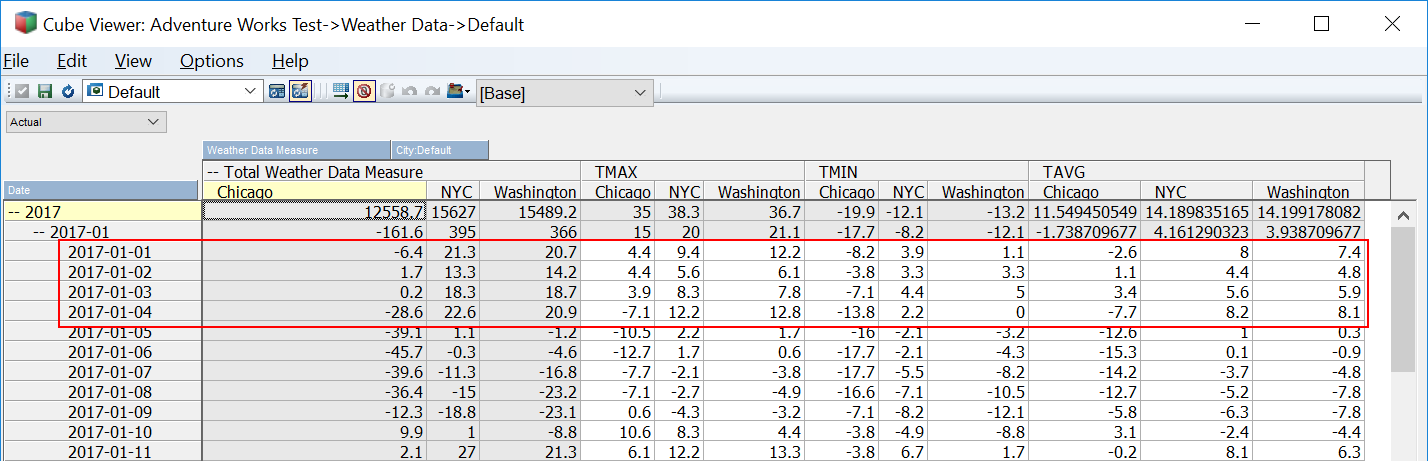Screen dimensions: 1428x461
Task: Click the window icon right of view dropdown
Action: pos(277,92)
